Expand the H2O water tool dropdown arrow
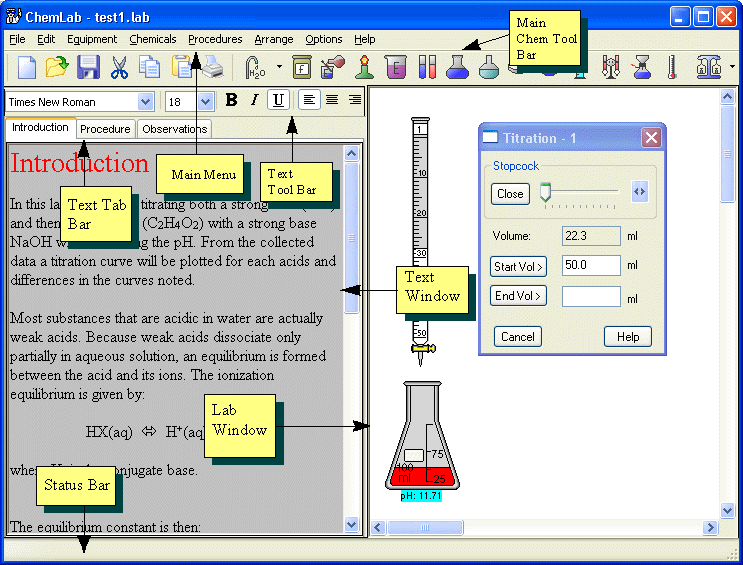 tap(278, 67)
